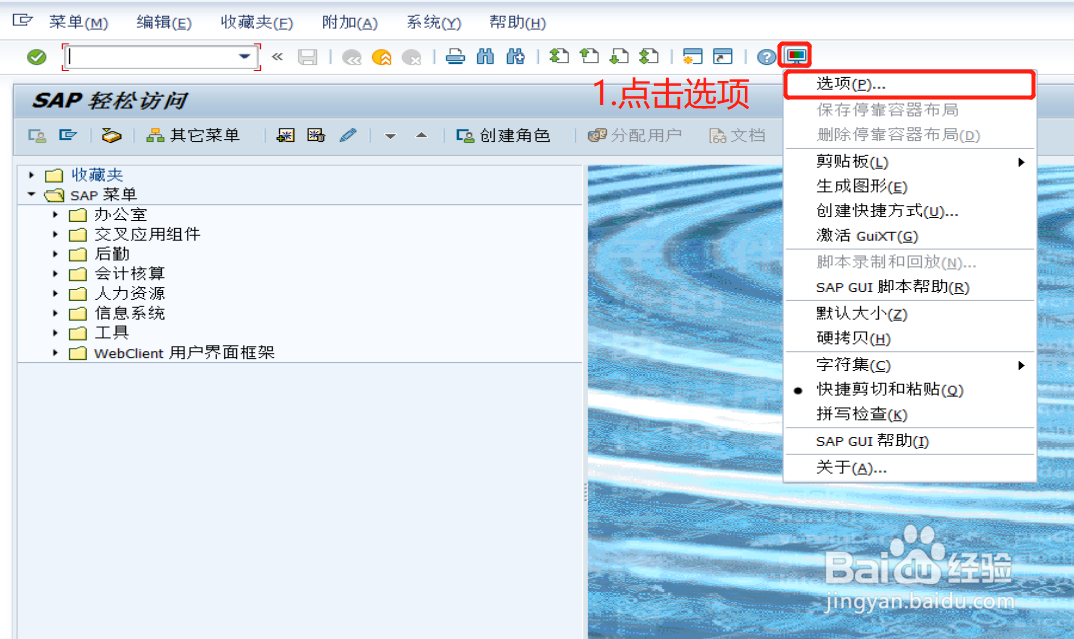Click the Delete Favorites icon
The image size is (1074, 639).
tap(316, 136)
